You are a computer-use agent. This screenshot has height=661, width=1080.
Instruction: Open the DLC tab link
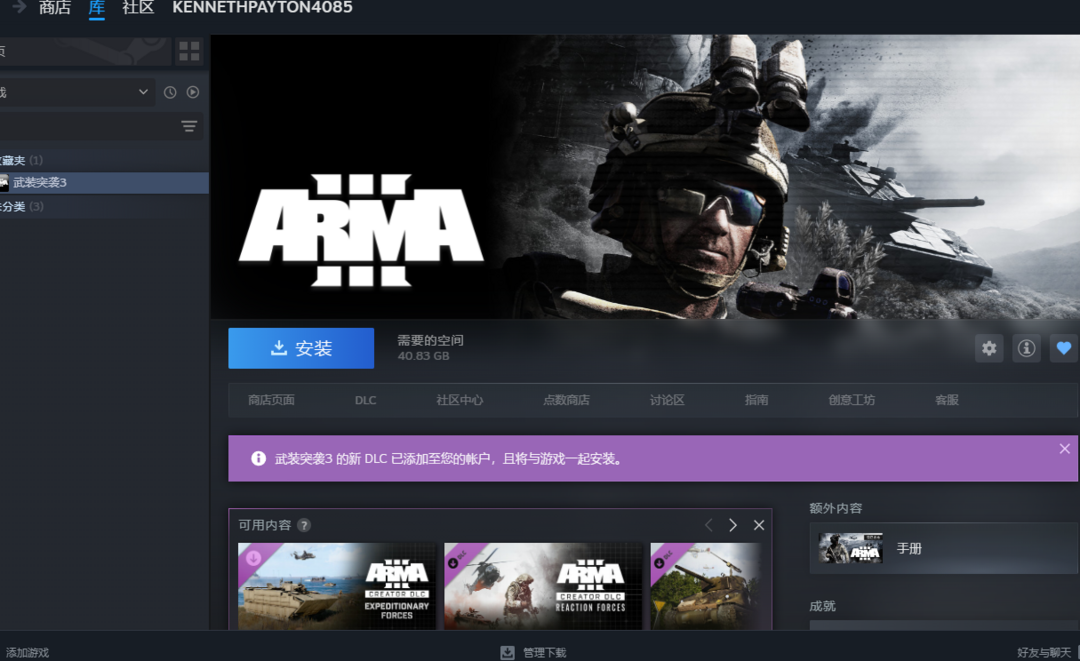click(366, 400)
